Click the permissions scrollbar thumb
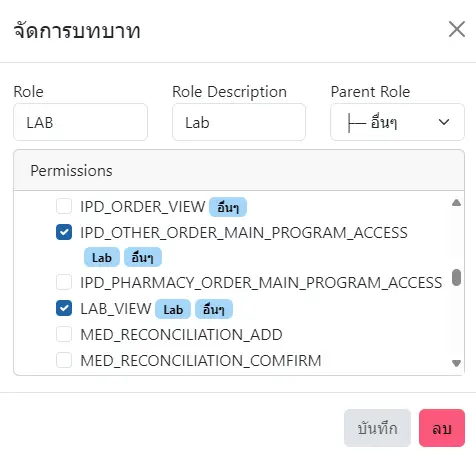 (456, 278)
